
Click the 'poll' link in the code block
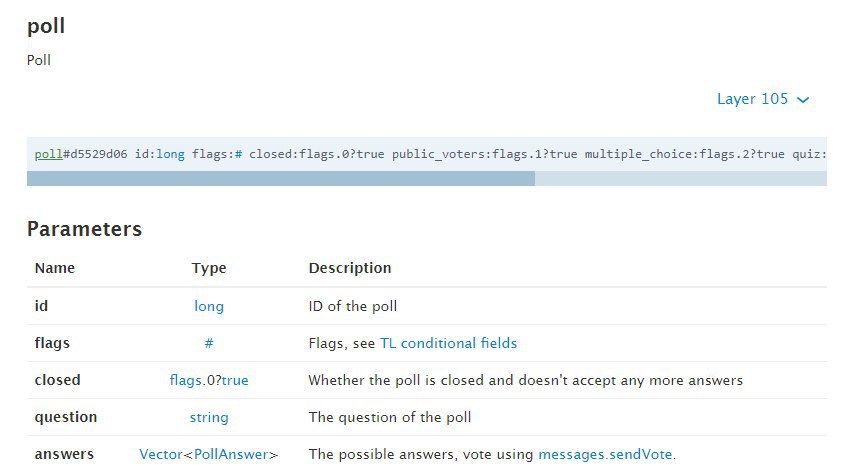(x=48, y=154)
